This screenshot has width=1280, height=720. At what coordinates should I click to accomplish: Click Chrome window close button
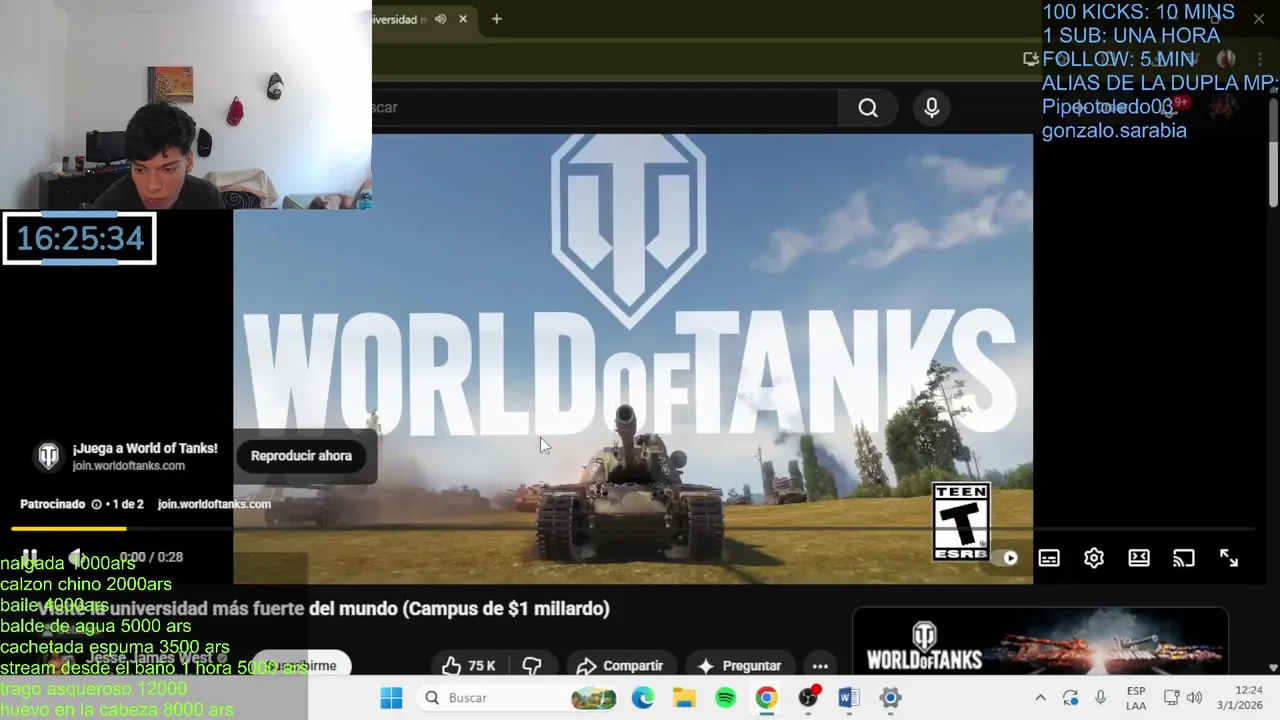(x=1259, y=18)
